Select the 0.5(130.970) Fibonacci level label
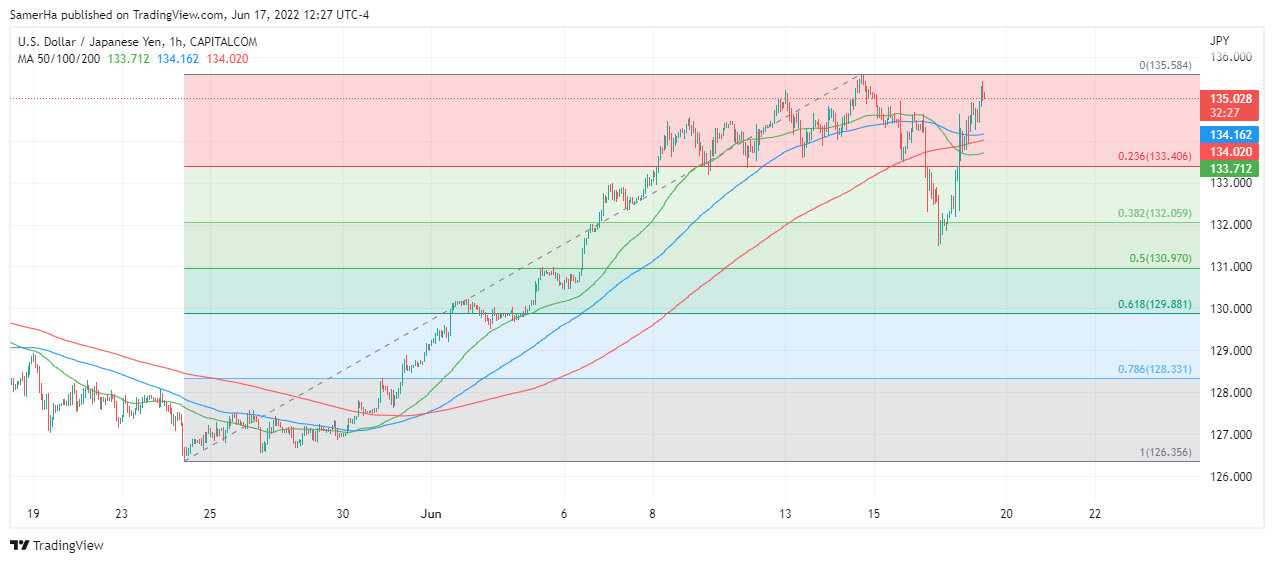Screen dimensions: 1274x563 (1162, 258)
